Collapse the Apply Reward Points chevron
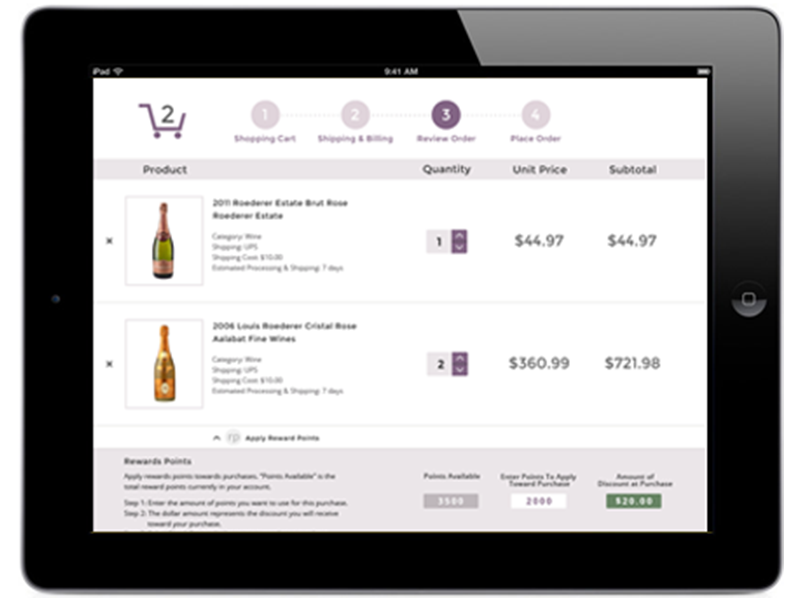The image size is (800, 600). [x=216, y=438]
